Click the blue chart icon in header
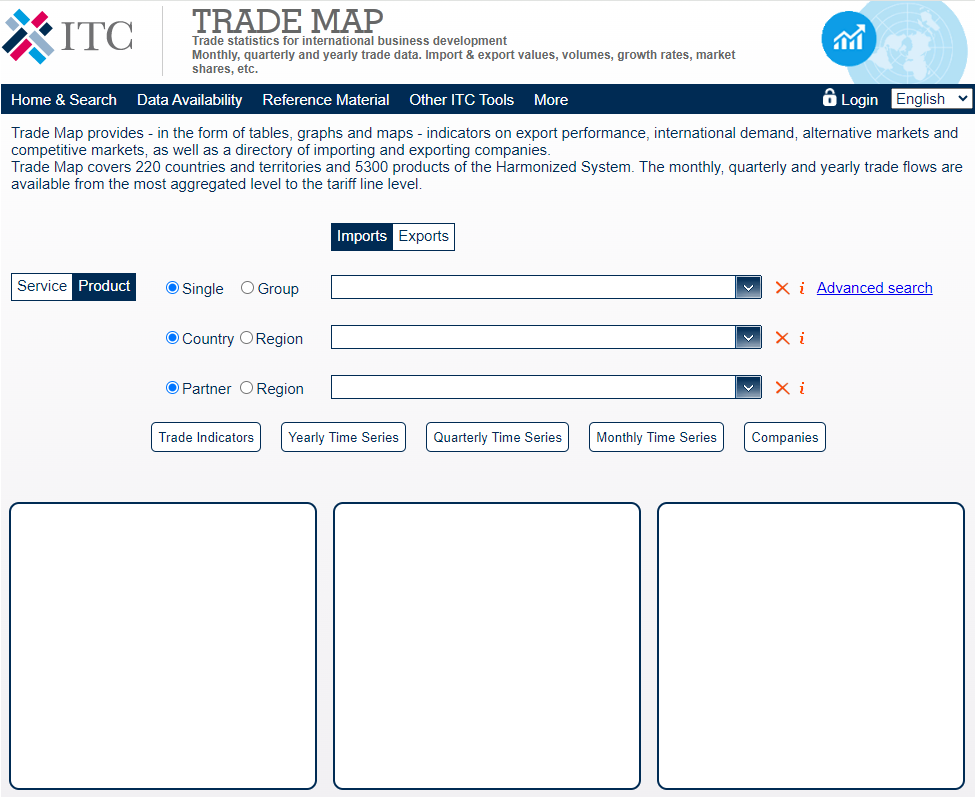975x797 pixels. click(848, 39)
